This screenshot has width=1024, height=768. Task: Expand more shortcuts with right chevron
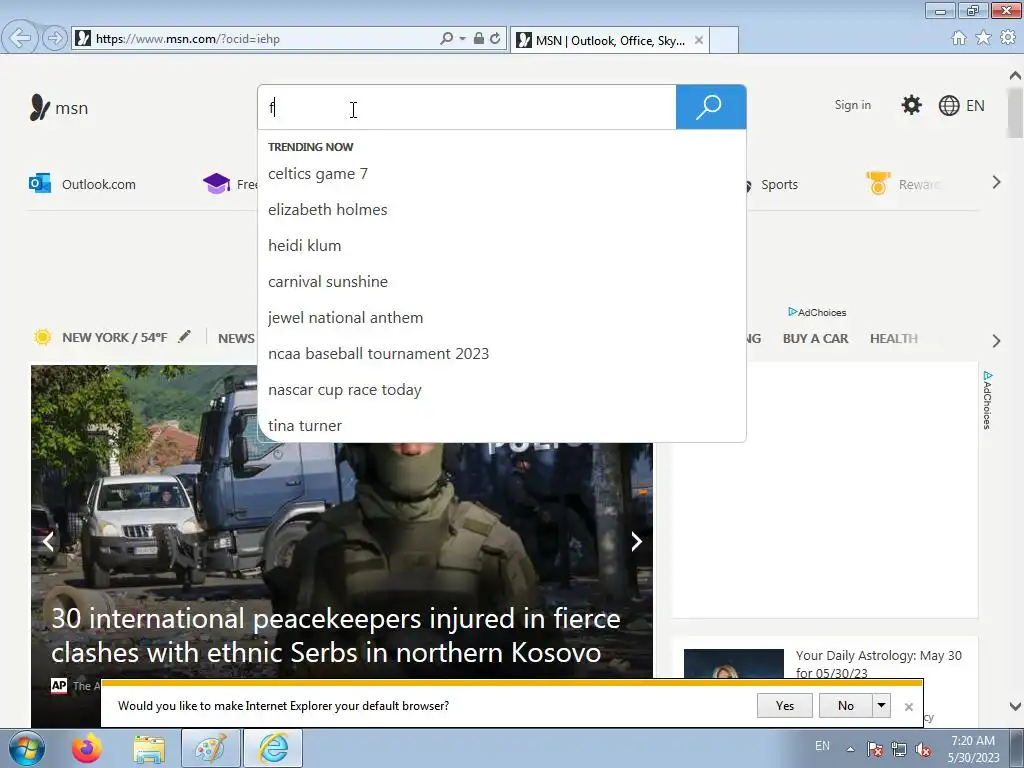tap(996, 183)
